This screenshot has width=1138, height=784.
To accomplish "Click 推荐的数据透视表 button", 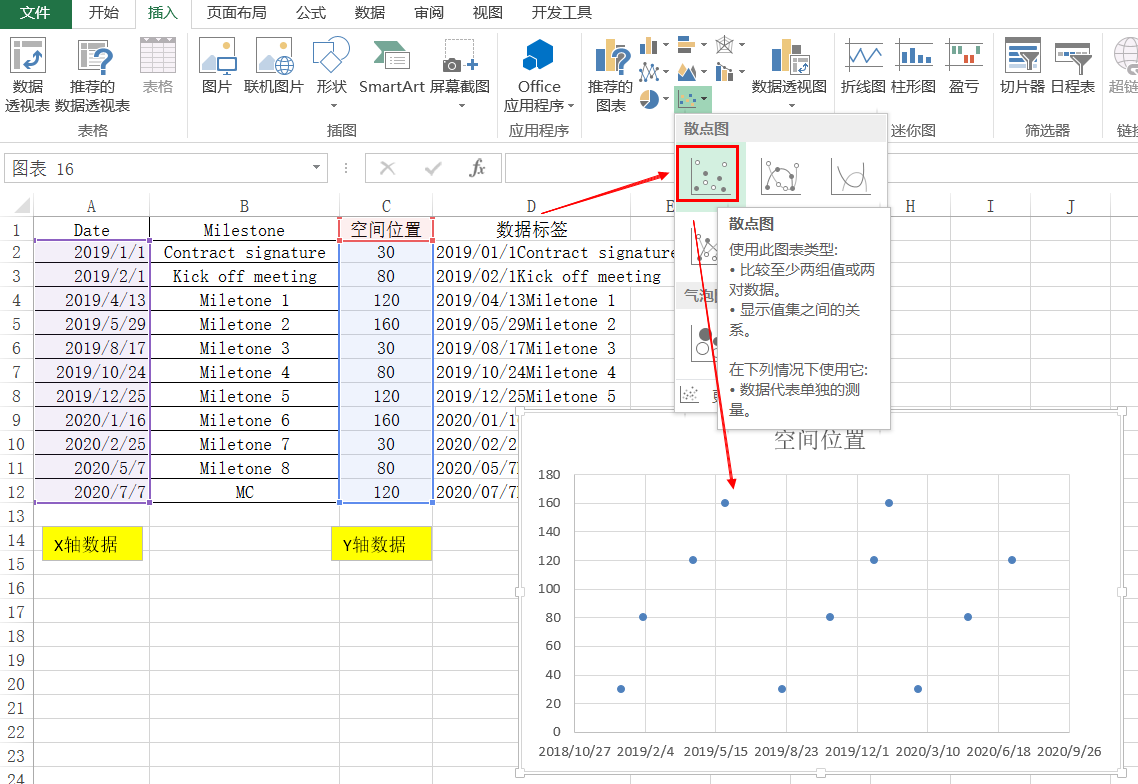I will [92, 75].
